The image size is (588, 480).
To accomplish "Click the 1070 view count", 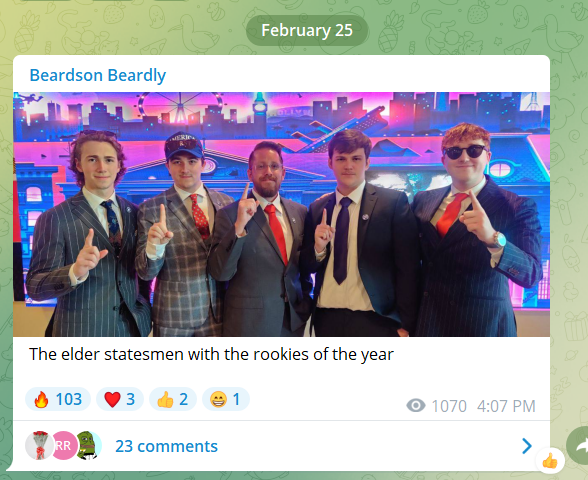I will pos(449,406).
